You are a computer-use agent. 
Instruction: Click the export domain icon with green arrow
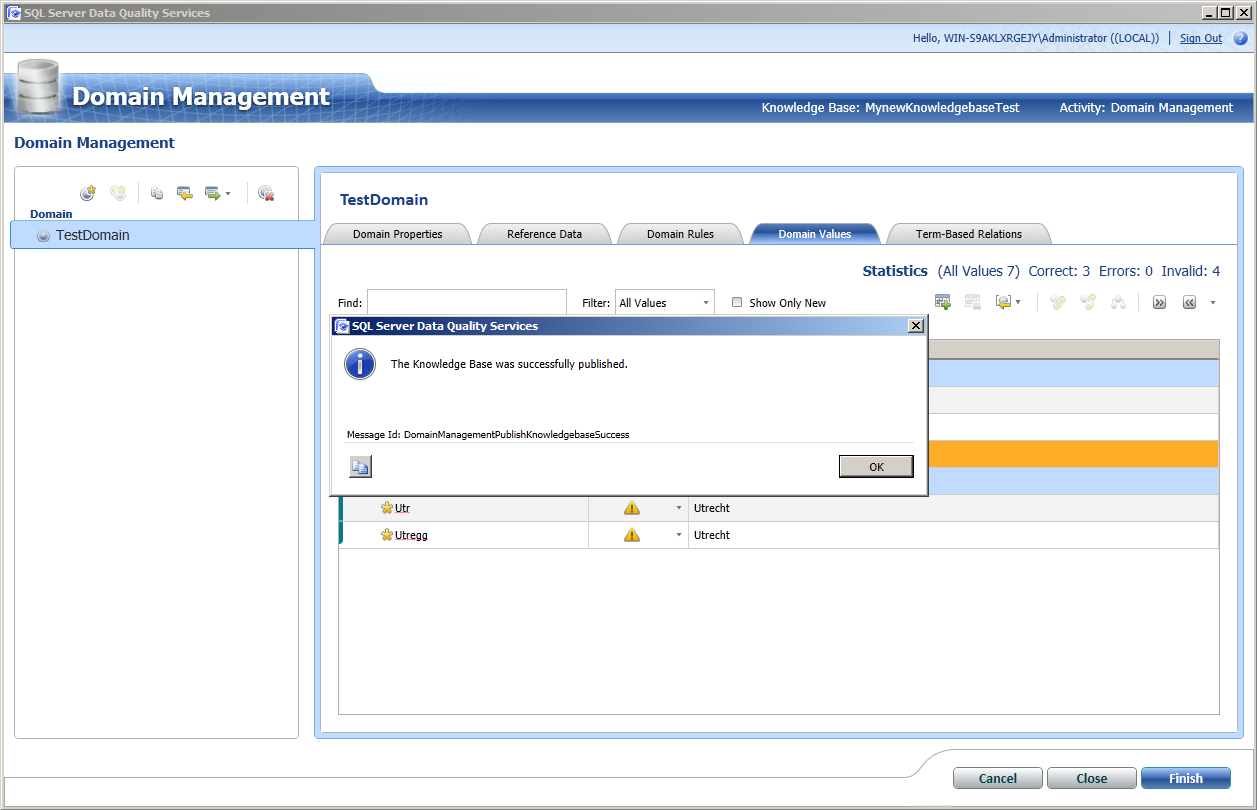click(x=212, y=193)
